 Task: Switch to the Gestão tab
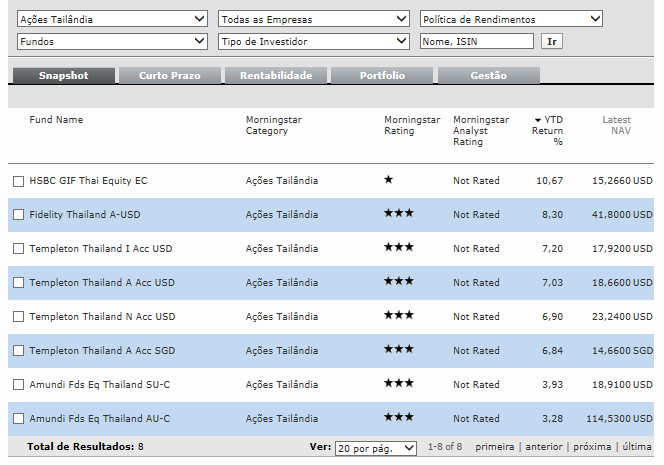point(489,75)
